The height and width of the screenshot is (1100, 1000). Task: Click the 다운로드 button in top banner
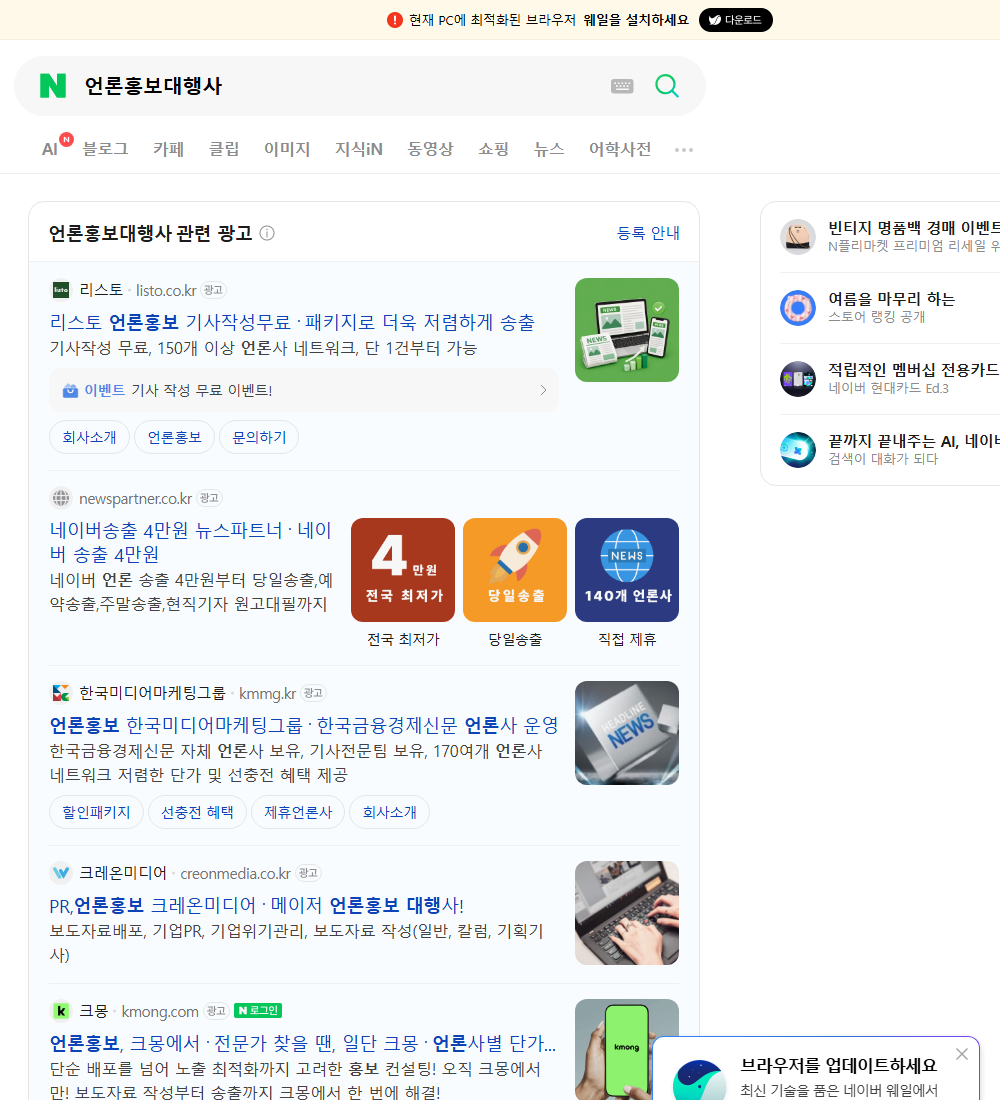735,20
